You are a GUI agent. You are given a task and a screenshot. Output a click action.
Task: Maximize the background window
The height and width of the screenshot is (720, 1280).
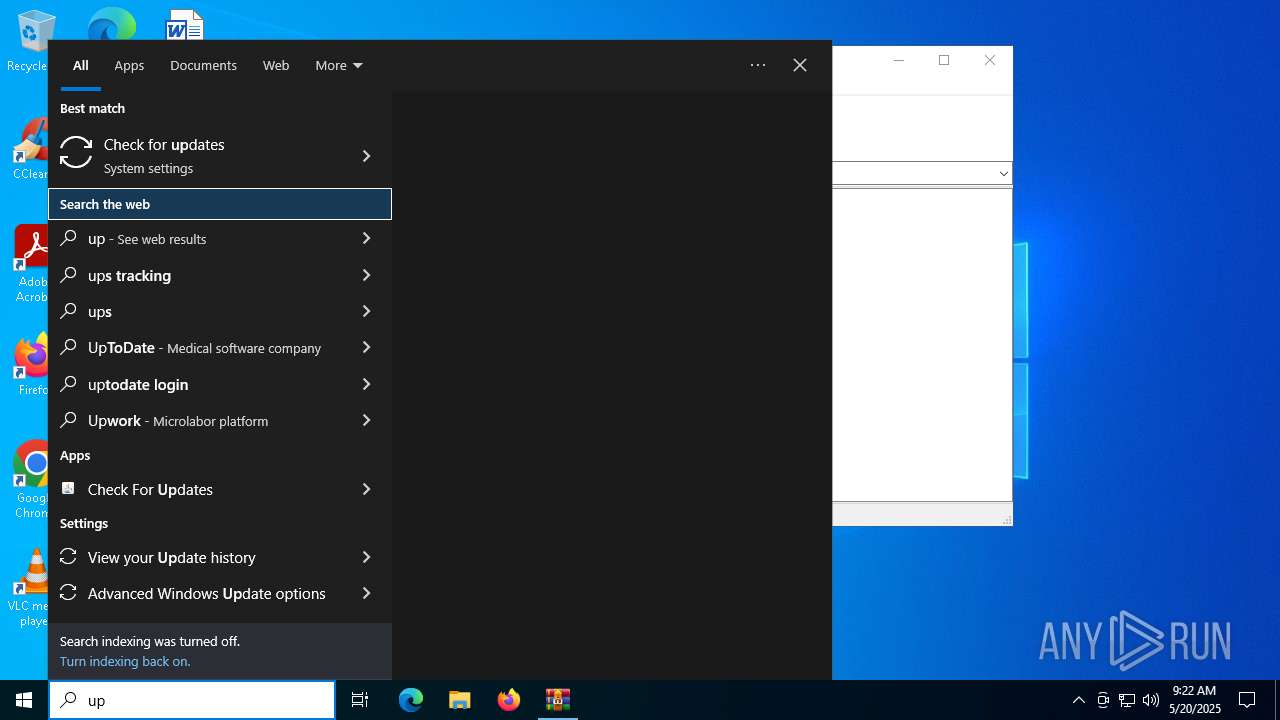point(944,60)
